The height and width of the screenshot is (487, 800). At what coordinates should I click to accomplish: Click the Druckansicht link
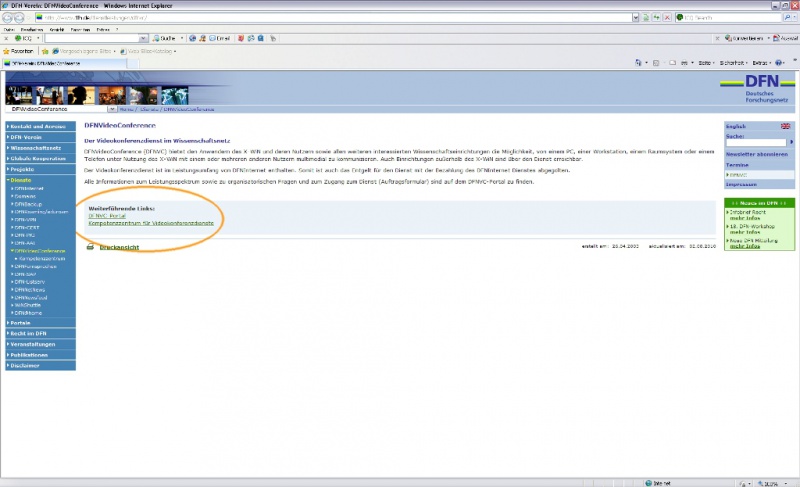(119, 247)
